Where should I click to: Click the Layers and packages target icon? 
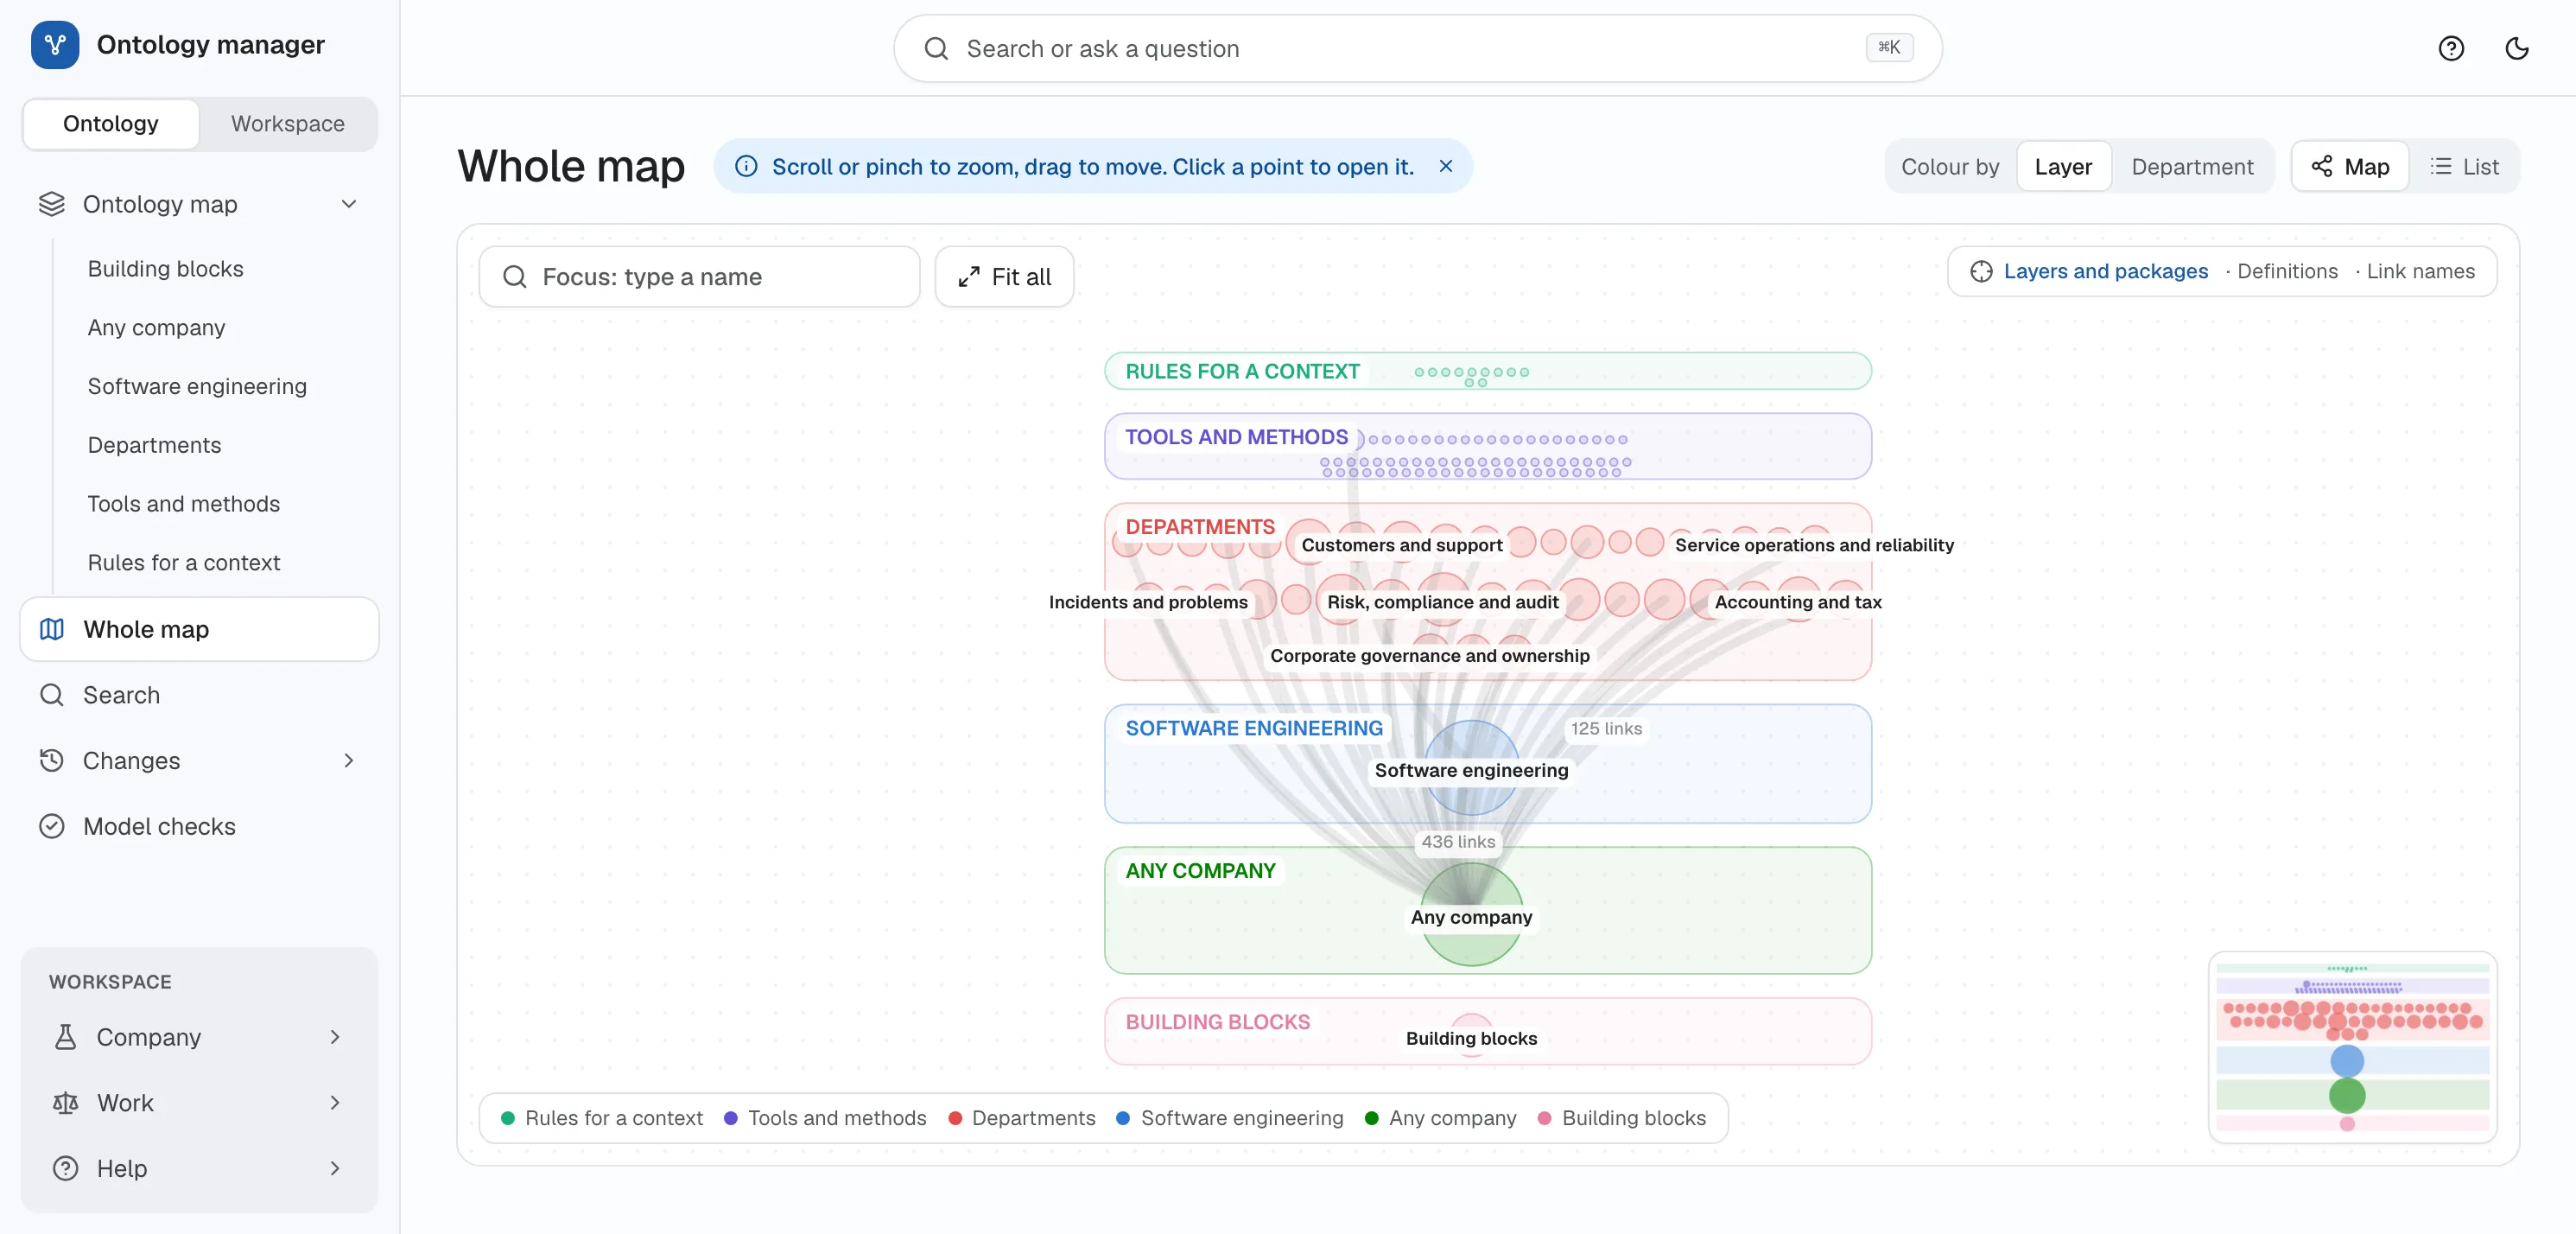point(1981,272)
